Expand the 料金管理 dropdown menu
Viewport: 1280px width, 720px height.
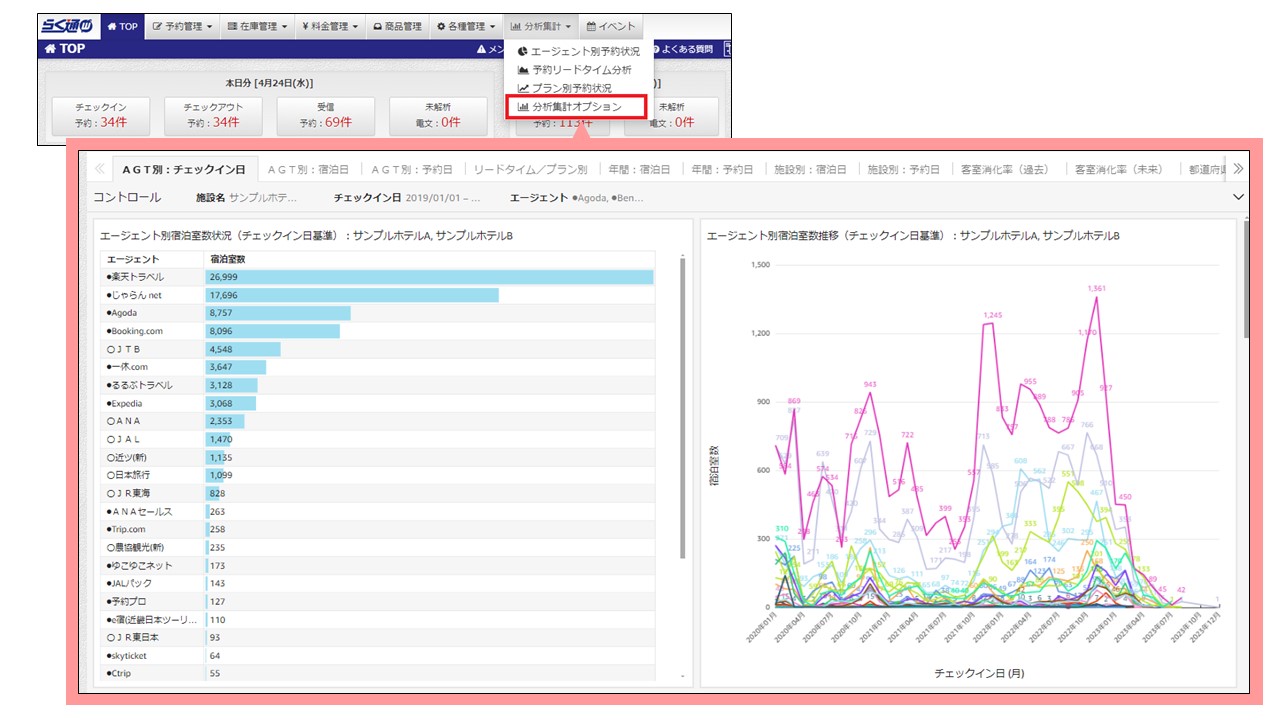click(x=328, y=27)
